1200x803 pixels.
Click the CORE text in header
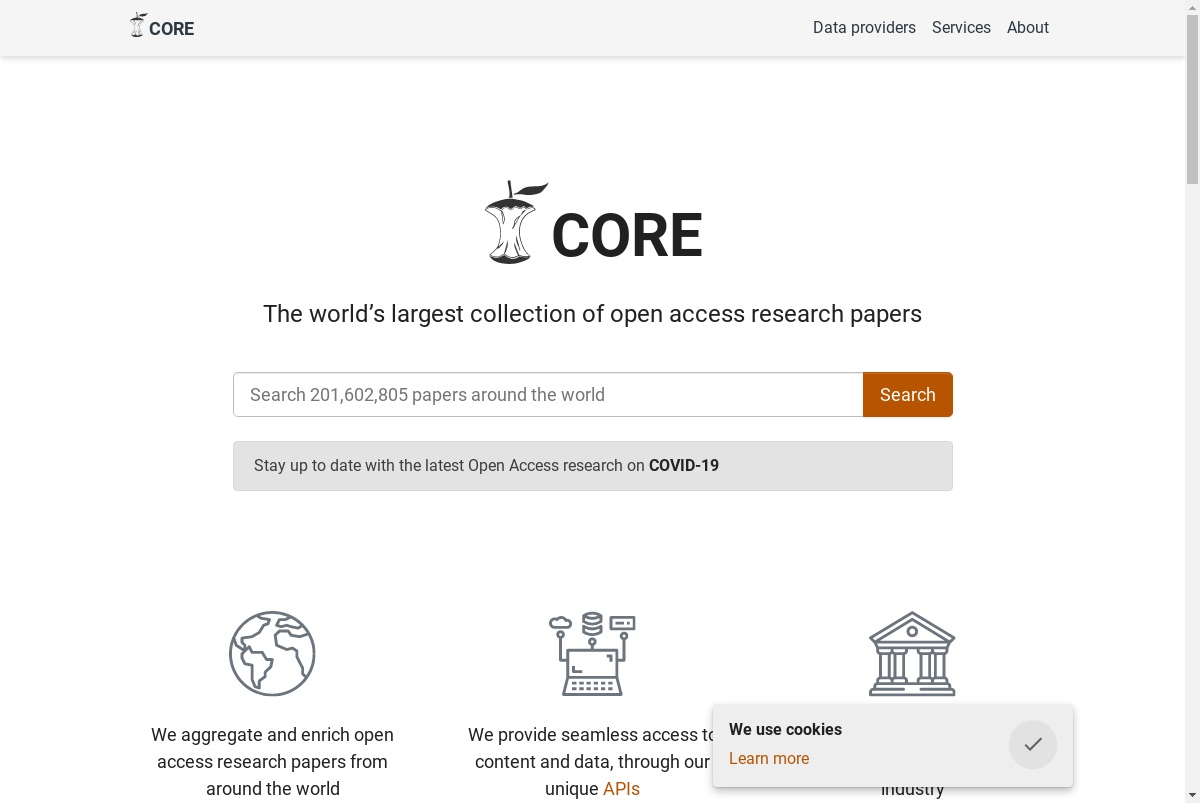[172, 29]
